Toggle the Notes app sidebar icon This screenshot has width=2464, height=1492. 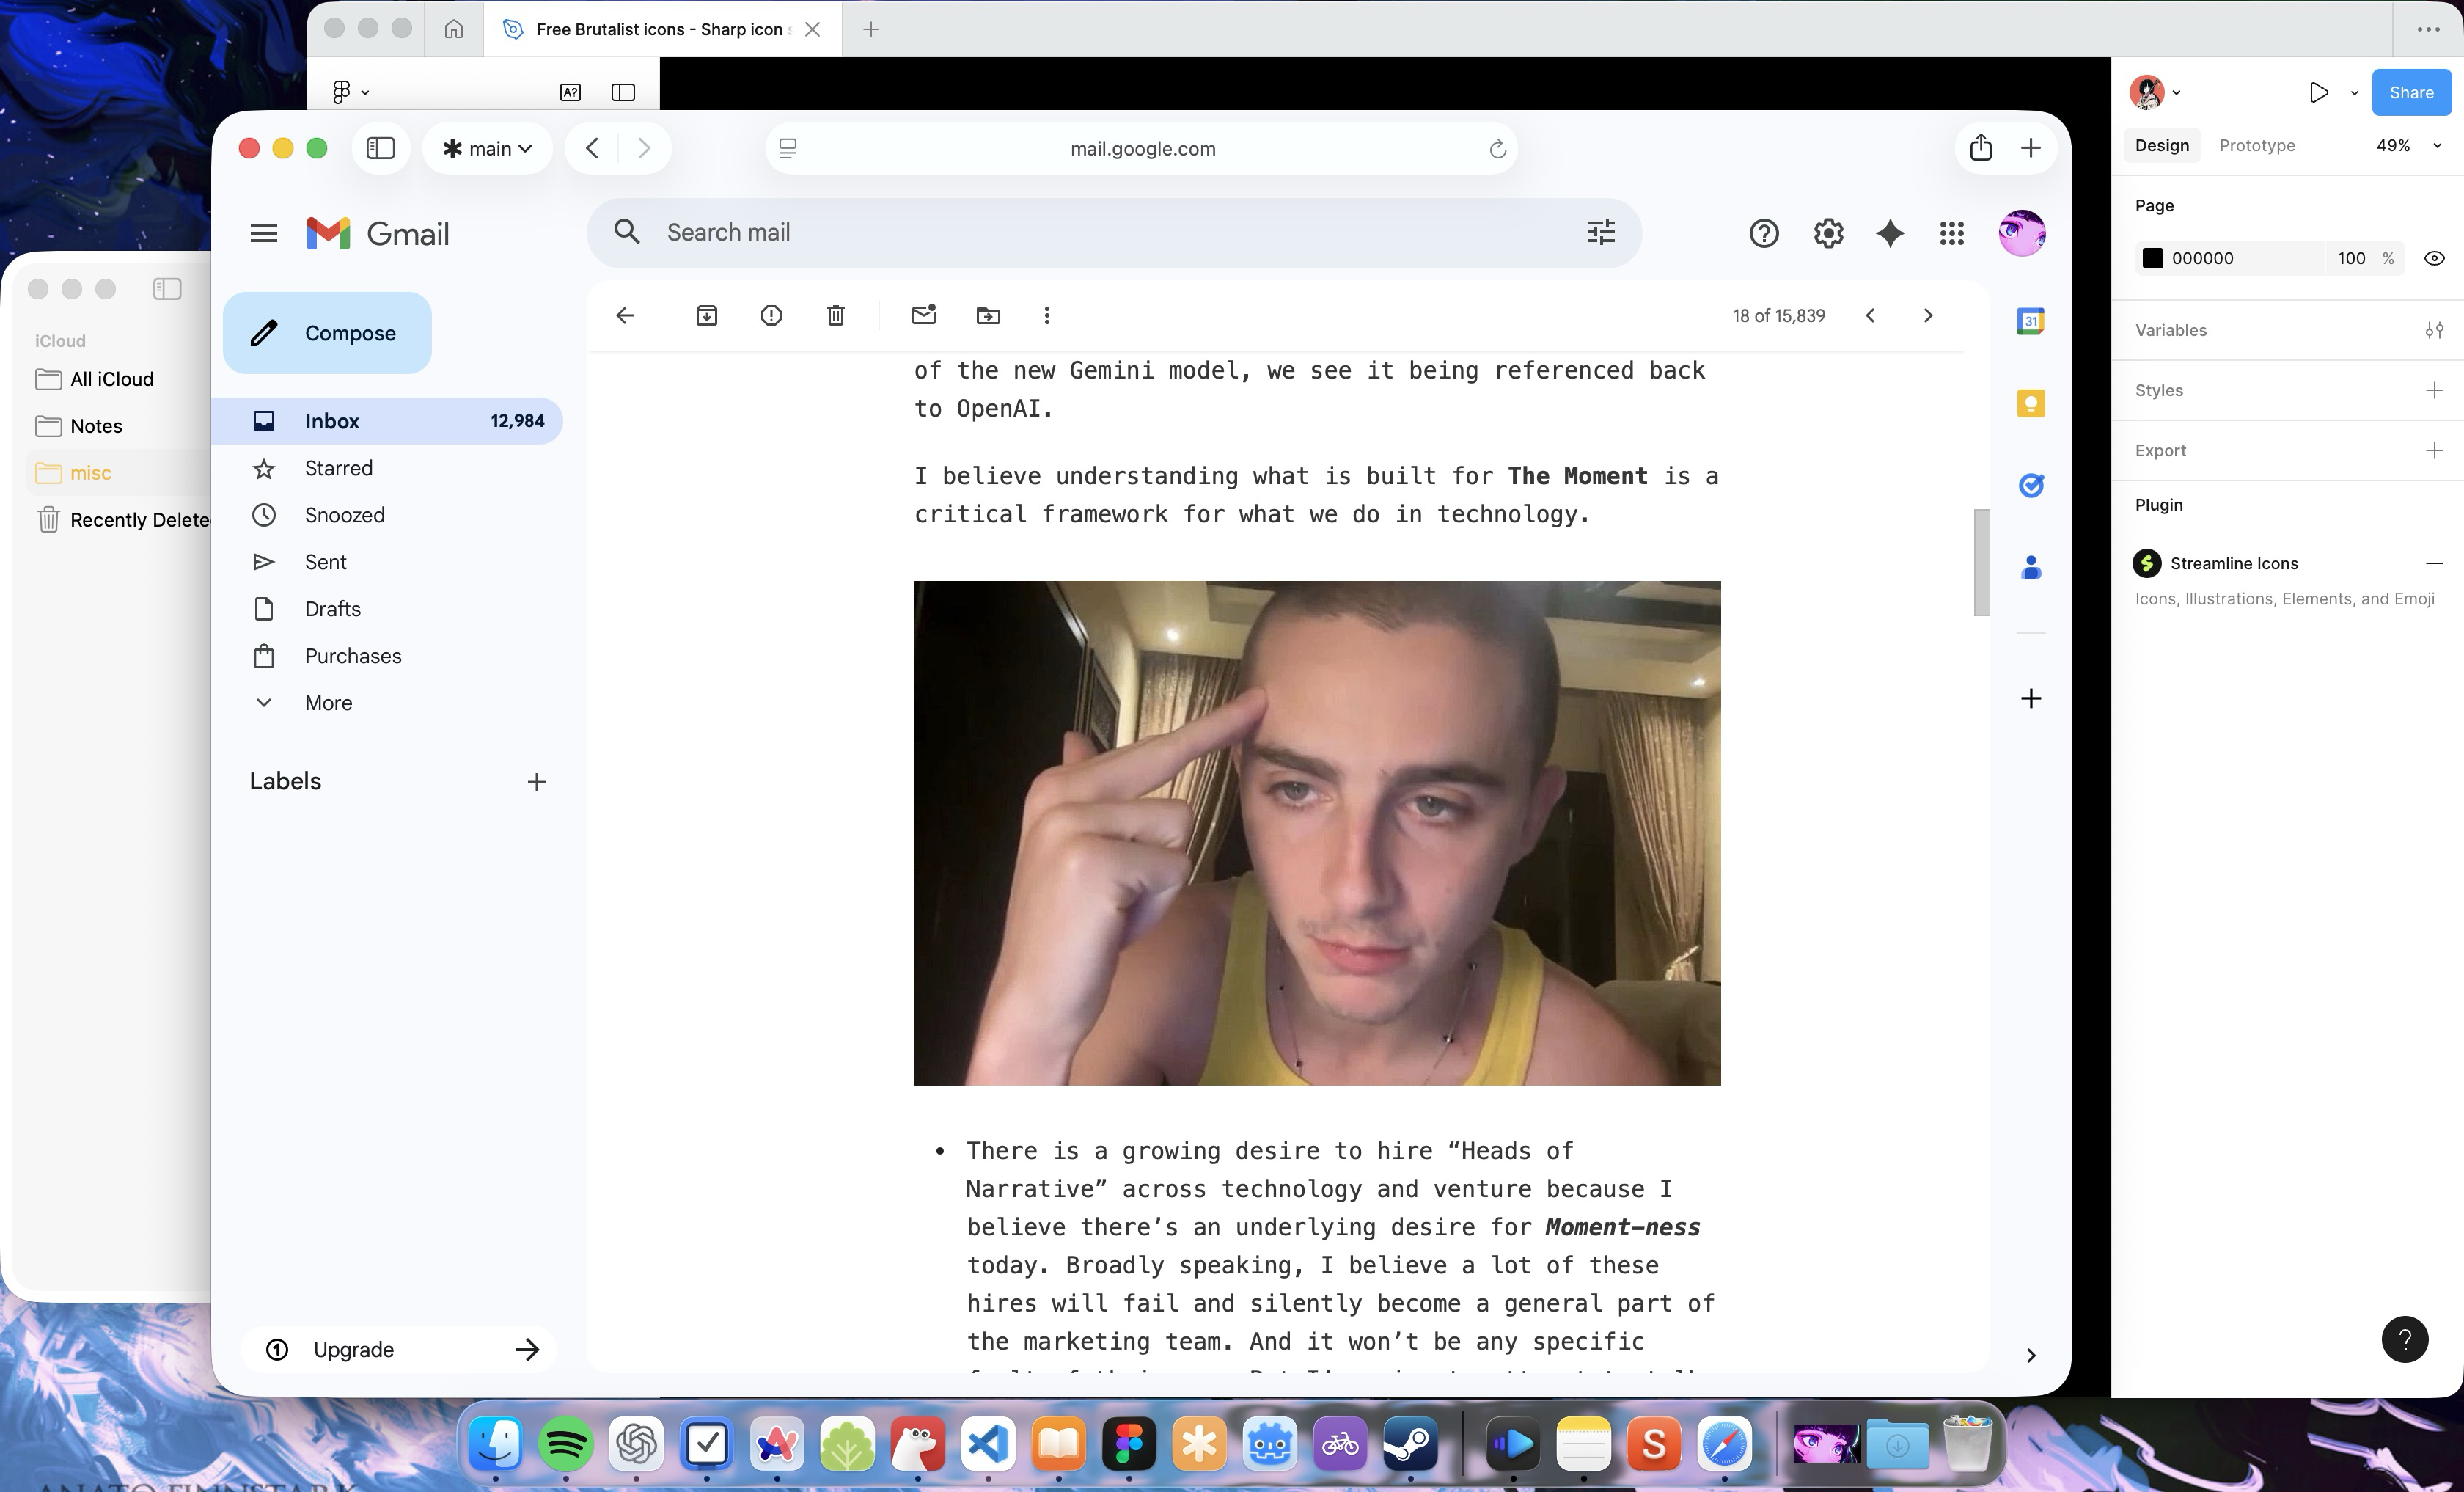[167, 289]
